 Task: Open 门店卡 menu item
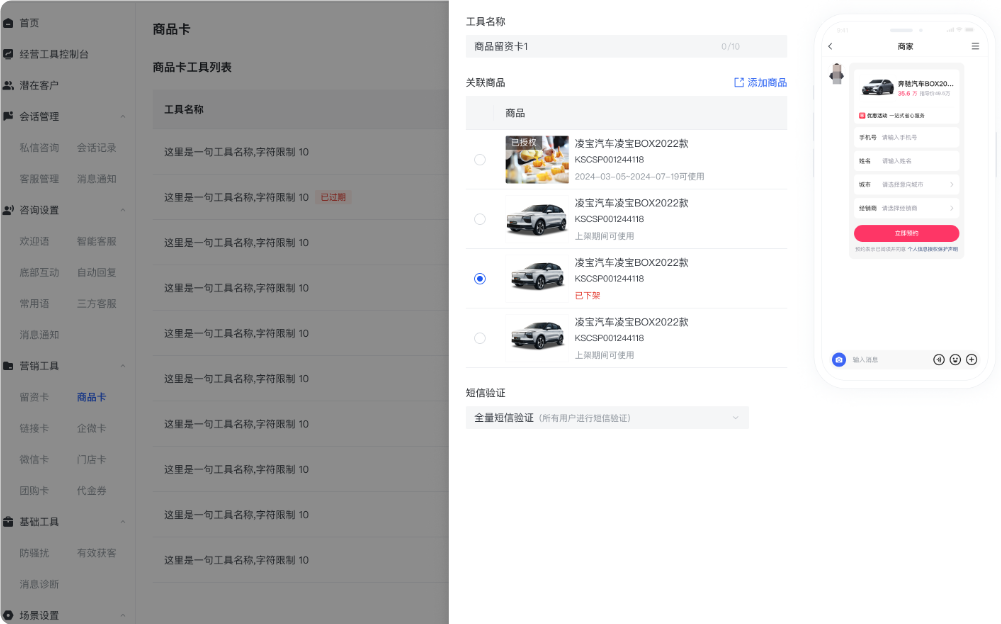tap(91, 460)
